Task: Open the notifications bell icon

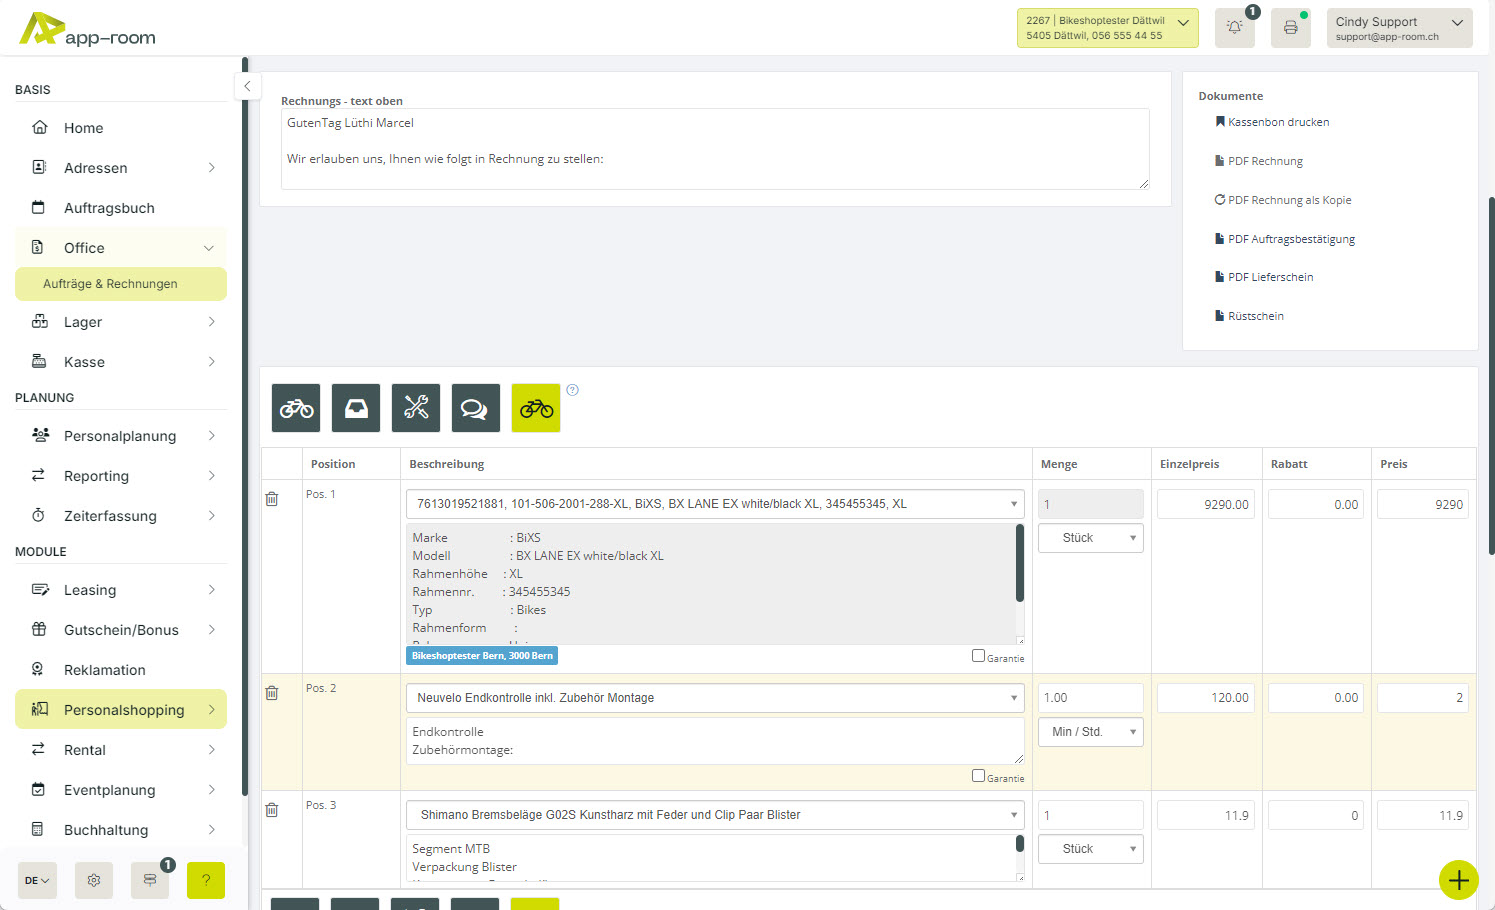Action: [1234, 28]
